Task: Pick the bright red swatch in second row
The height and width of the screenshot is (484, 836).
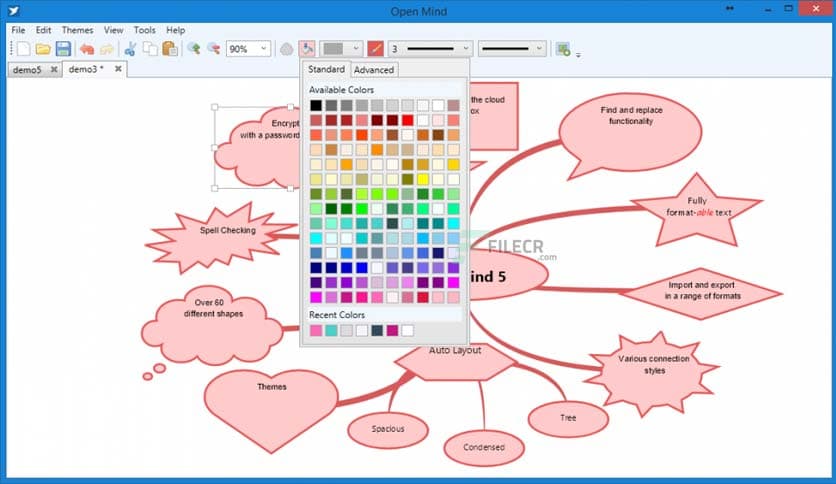Action: 407,120
